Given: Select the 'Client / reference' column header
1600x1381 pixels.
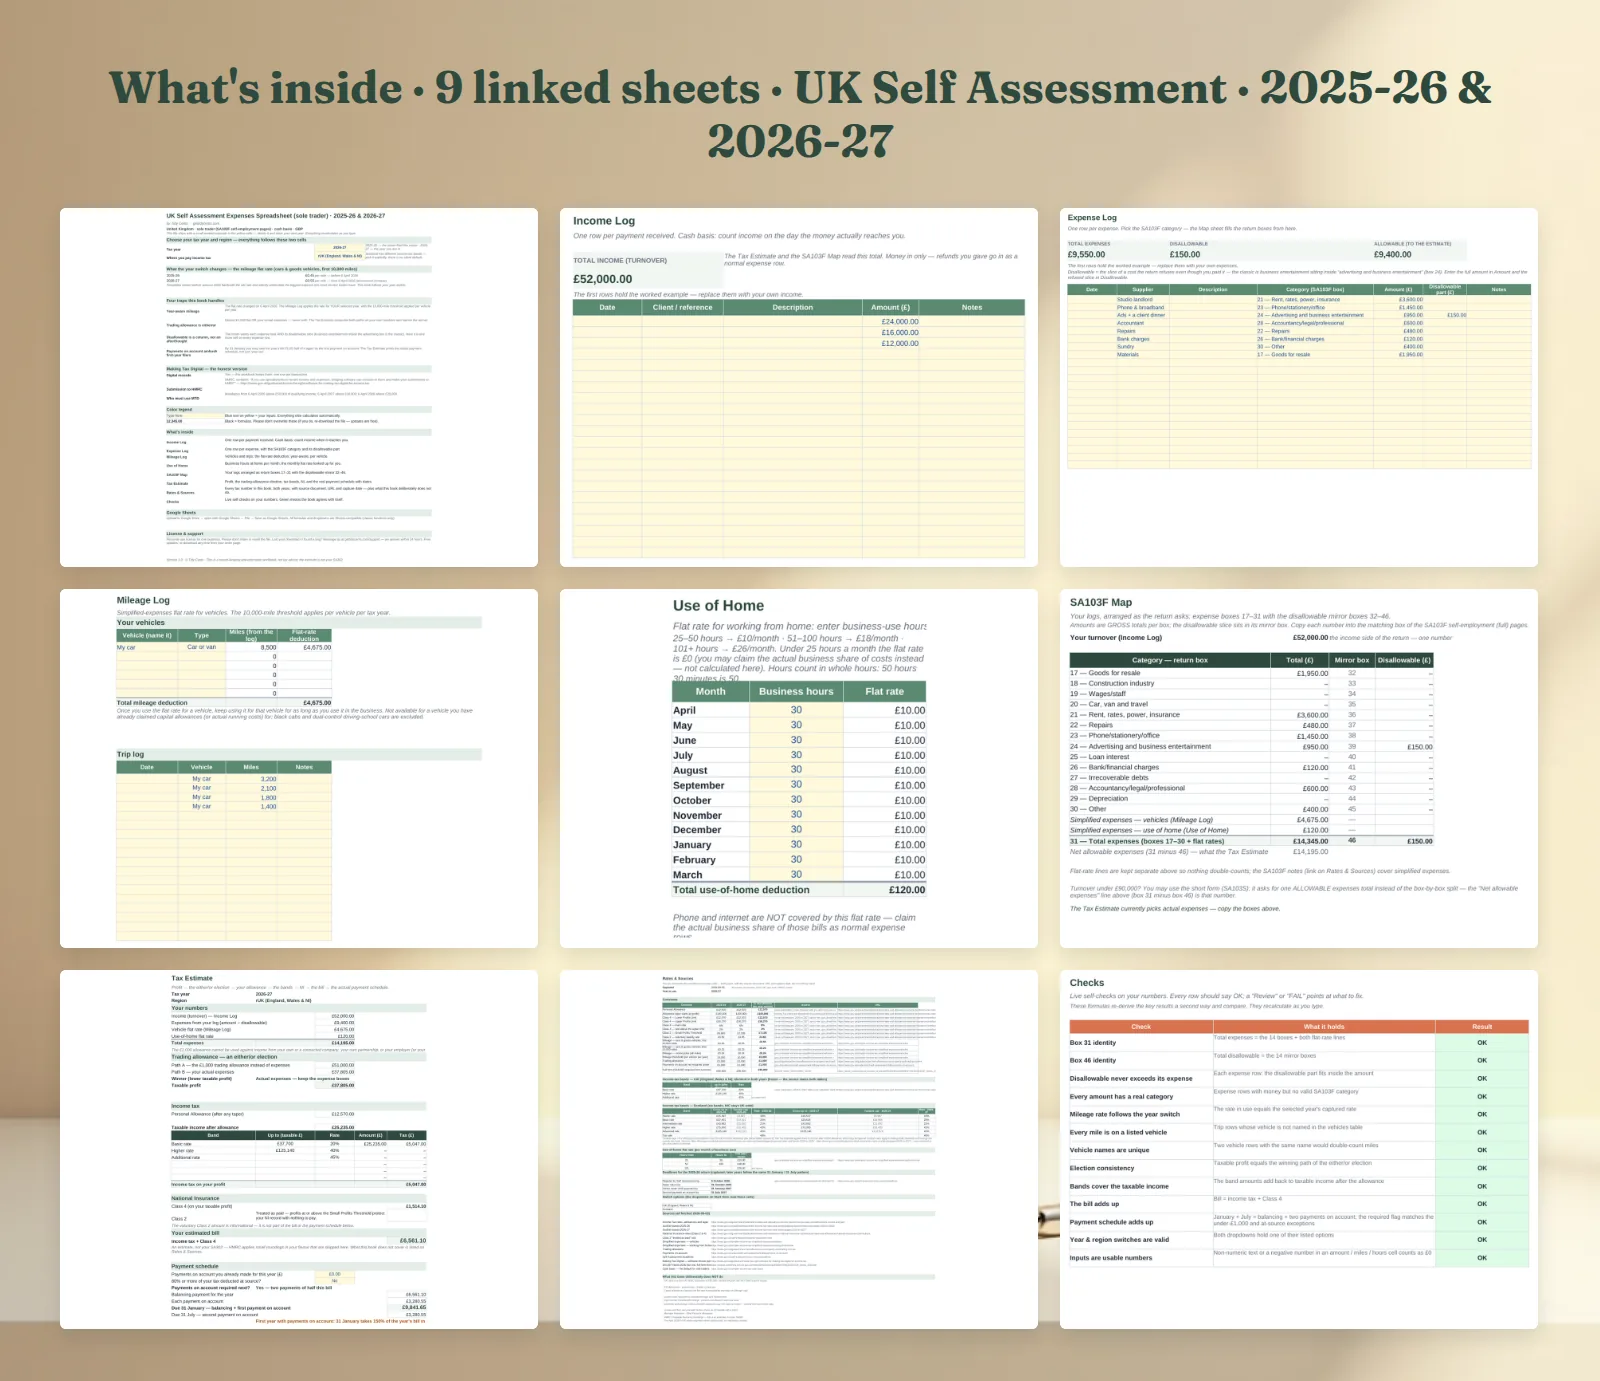Looking at the screenshot, I should [683, 308].
